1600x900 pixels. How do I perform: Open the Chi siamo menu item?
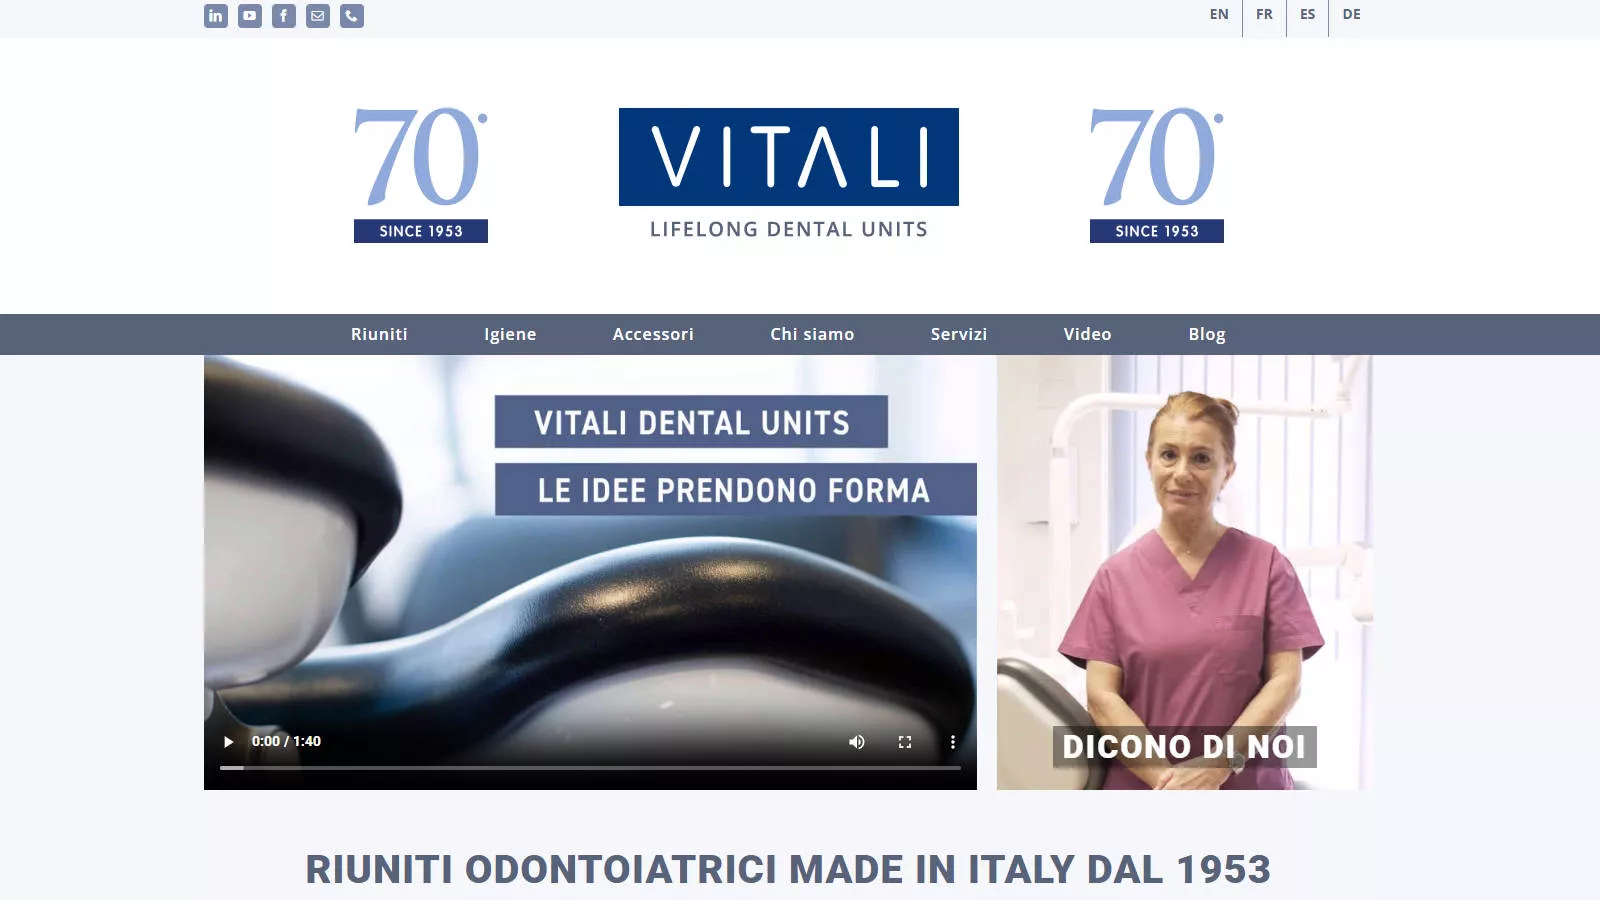(812, 334)
